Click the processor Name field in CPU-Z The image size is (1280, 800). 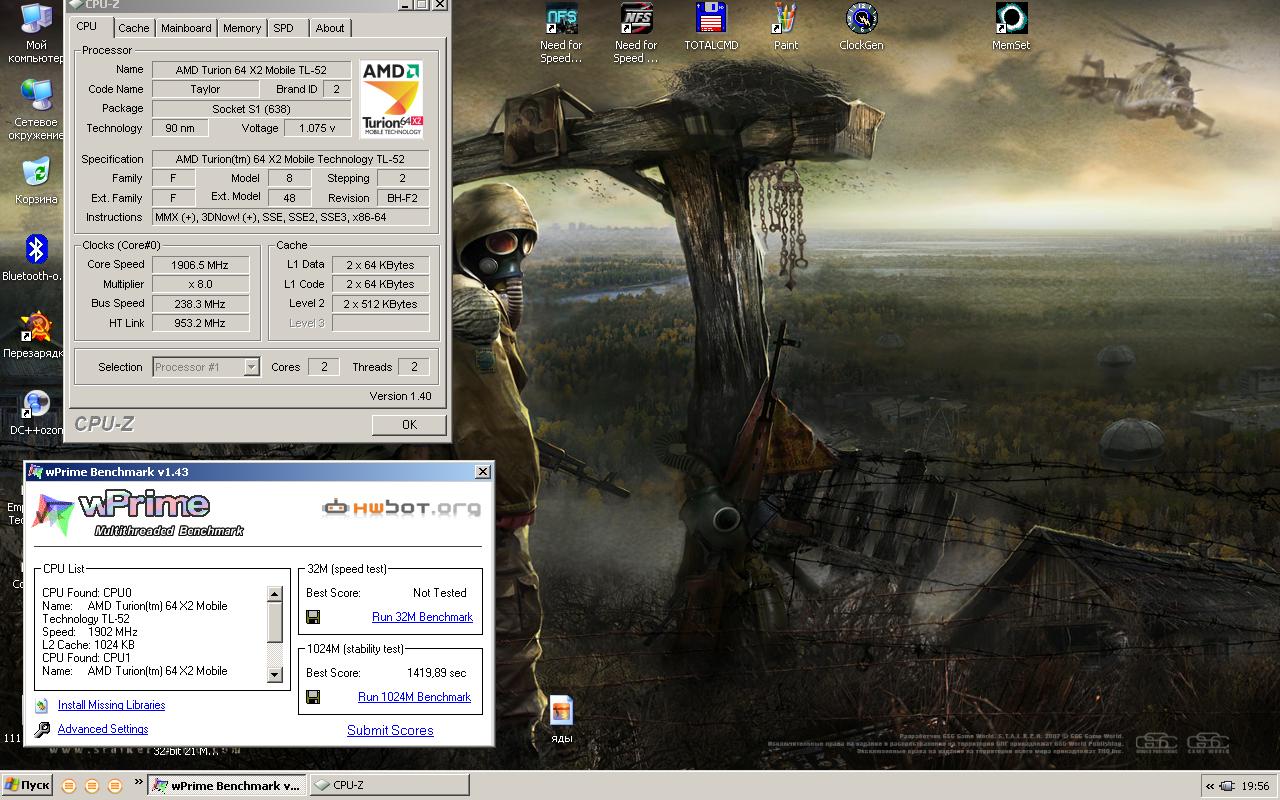(x=251, y=70)
